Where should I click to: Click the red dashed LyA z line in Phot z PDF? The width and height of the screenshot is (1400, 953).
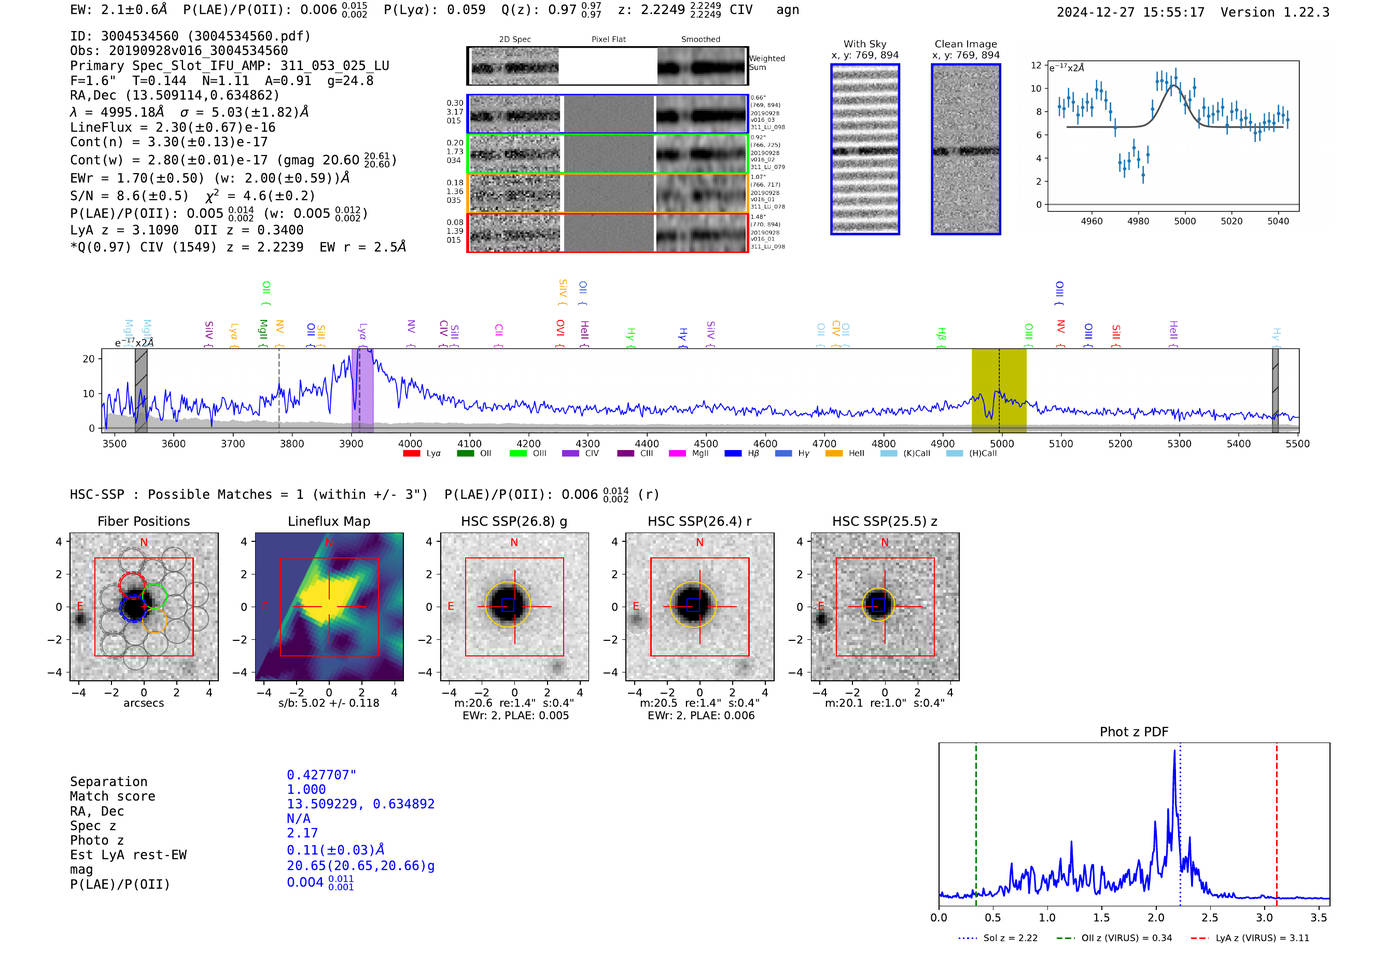1277,825
